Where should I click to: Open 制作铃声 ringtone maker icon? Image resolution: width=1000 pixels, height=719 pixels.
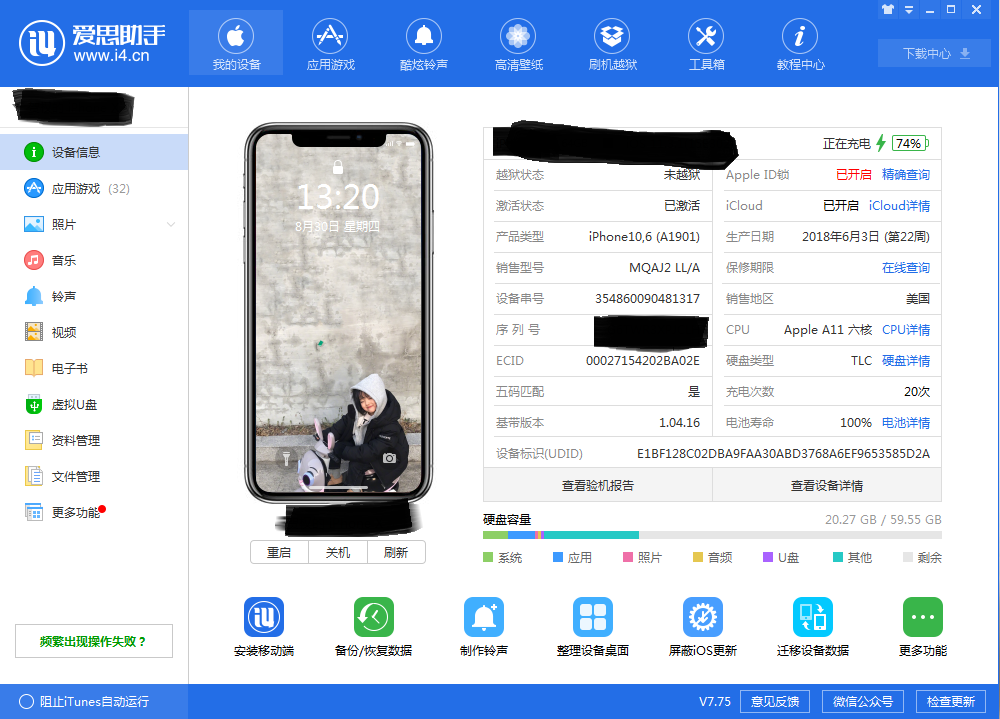[483, 617]
